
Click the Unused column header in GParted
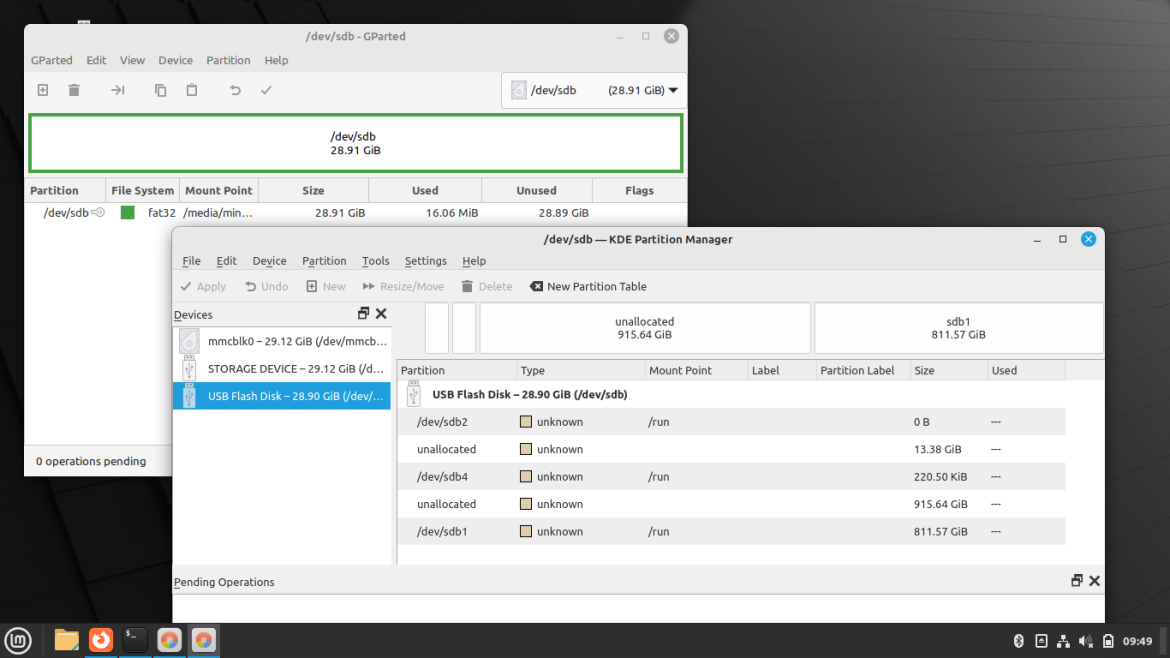point(536,190)
